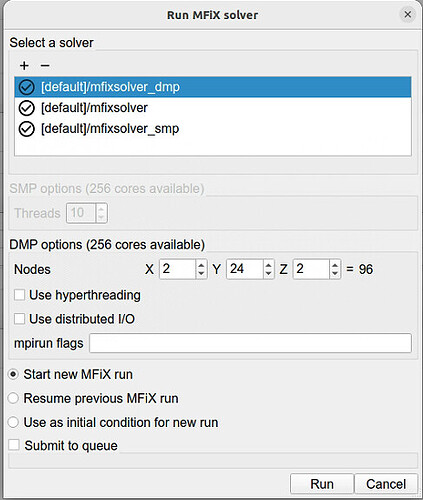The image size is (423, 500).
Task: Decrease the Z nodes value
Action: (335, 273)
